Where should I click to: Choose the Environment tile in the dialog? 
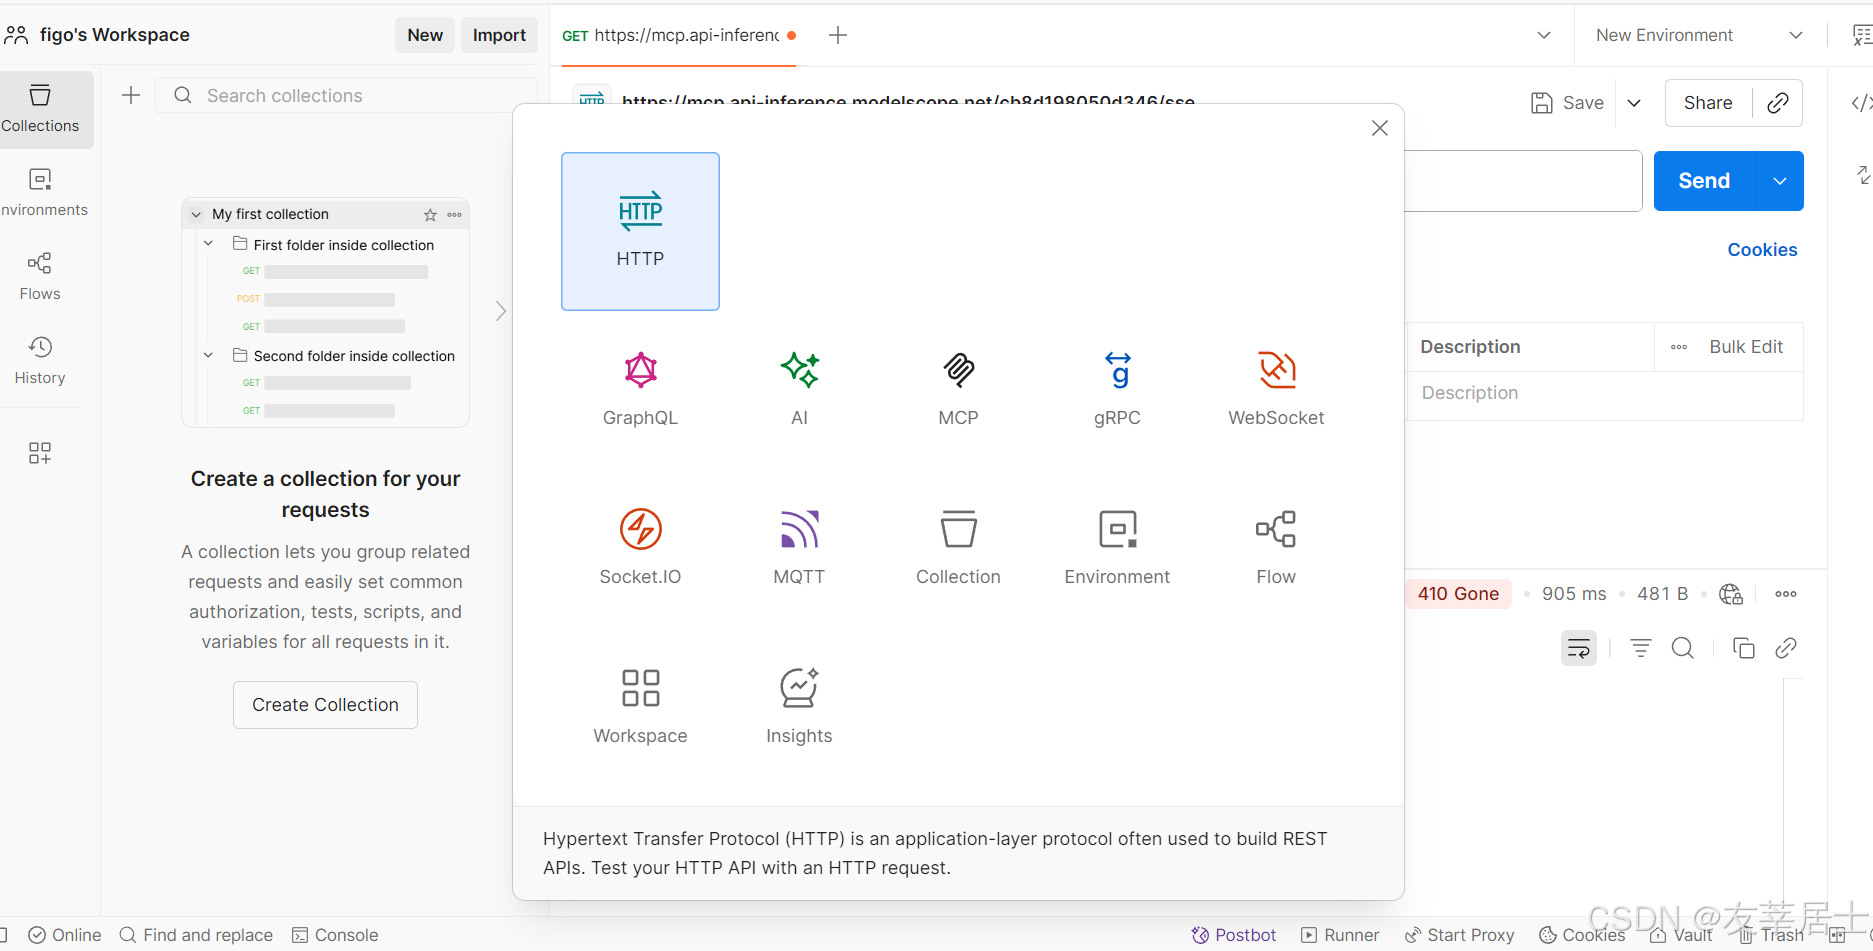pyautogui.click(x=1117, y=548)
